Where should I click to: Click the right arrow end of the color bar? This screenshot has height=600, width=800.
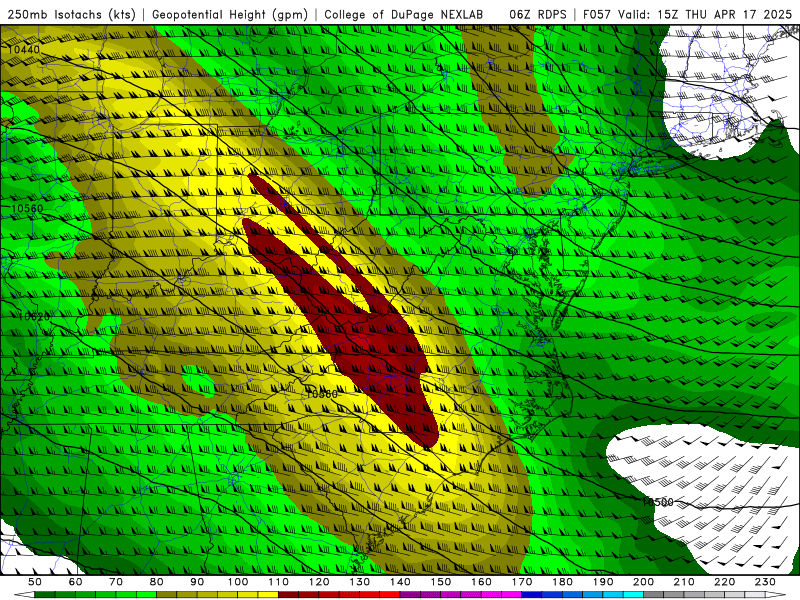pos(776,595)
